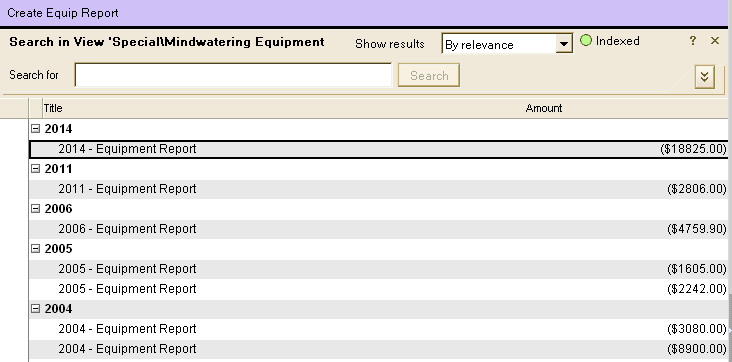Select the 2006 - Equipment Report document
Screen dimensions: 732x362
tap(378, 229)
